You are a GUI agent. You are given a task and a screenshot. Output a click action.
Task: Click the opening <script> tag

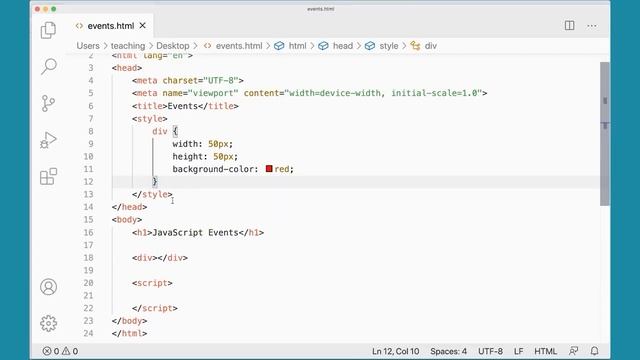click(152, 283)
